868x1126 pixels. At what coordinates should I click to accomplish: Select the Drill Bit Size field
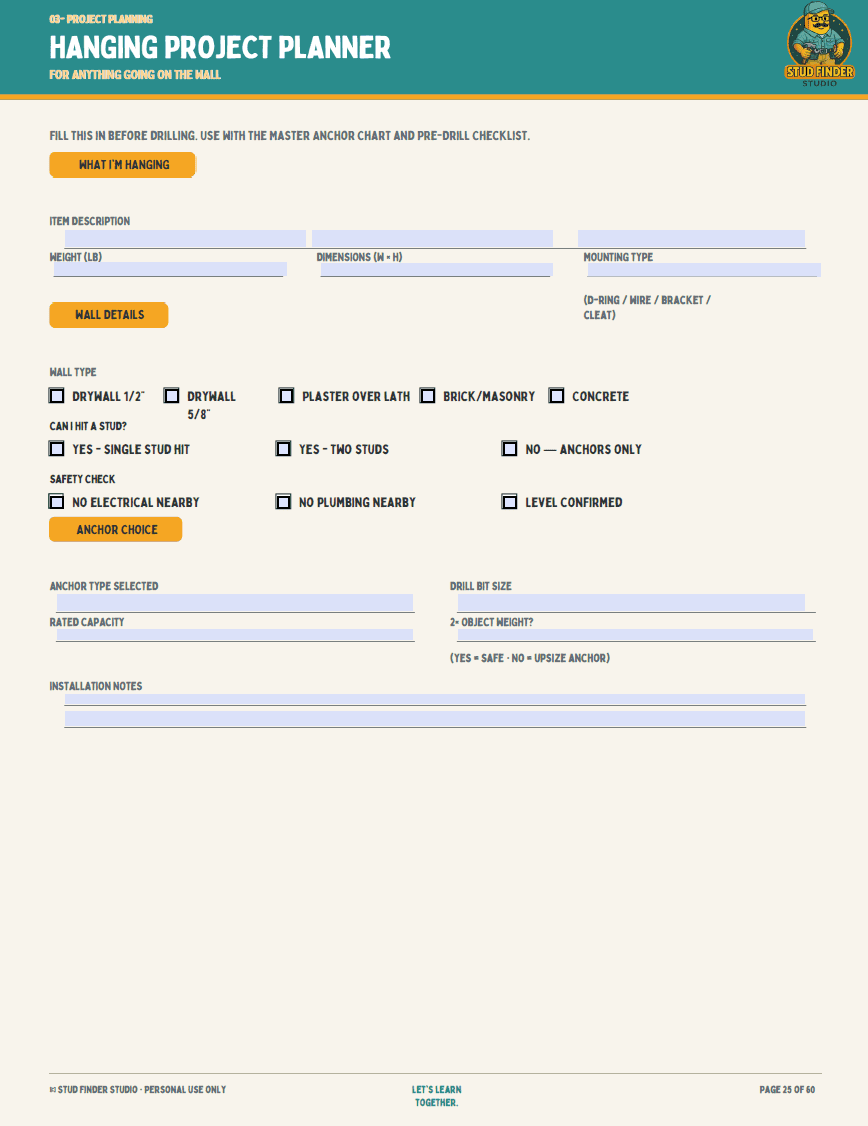coord(631,602)
